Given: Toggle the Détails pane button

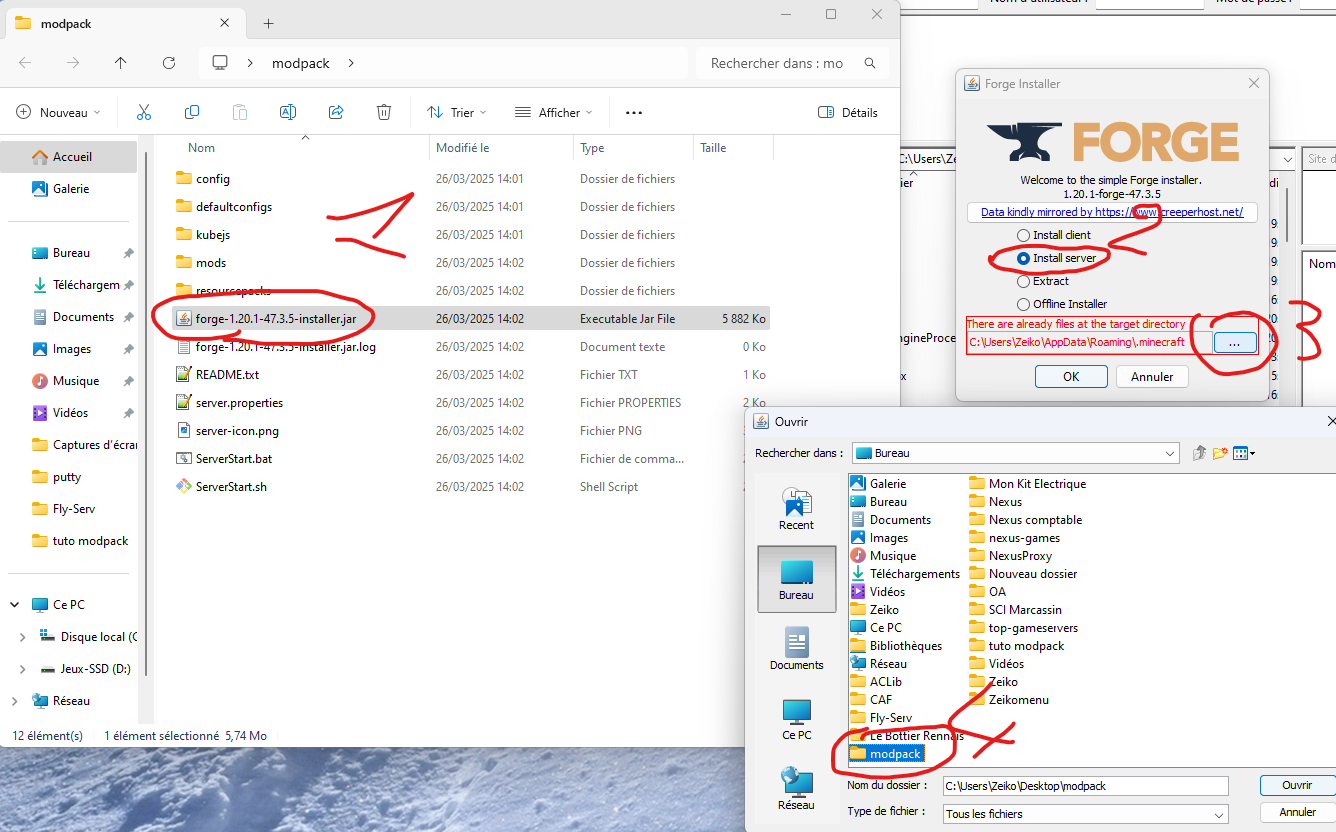Looking at the screenshot, I should (848, 112).
